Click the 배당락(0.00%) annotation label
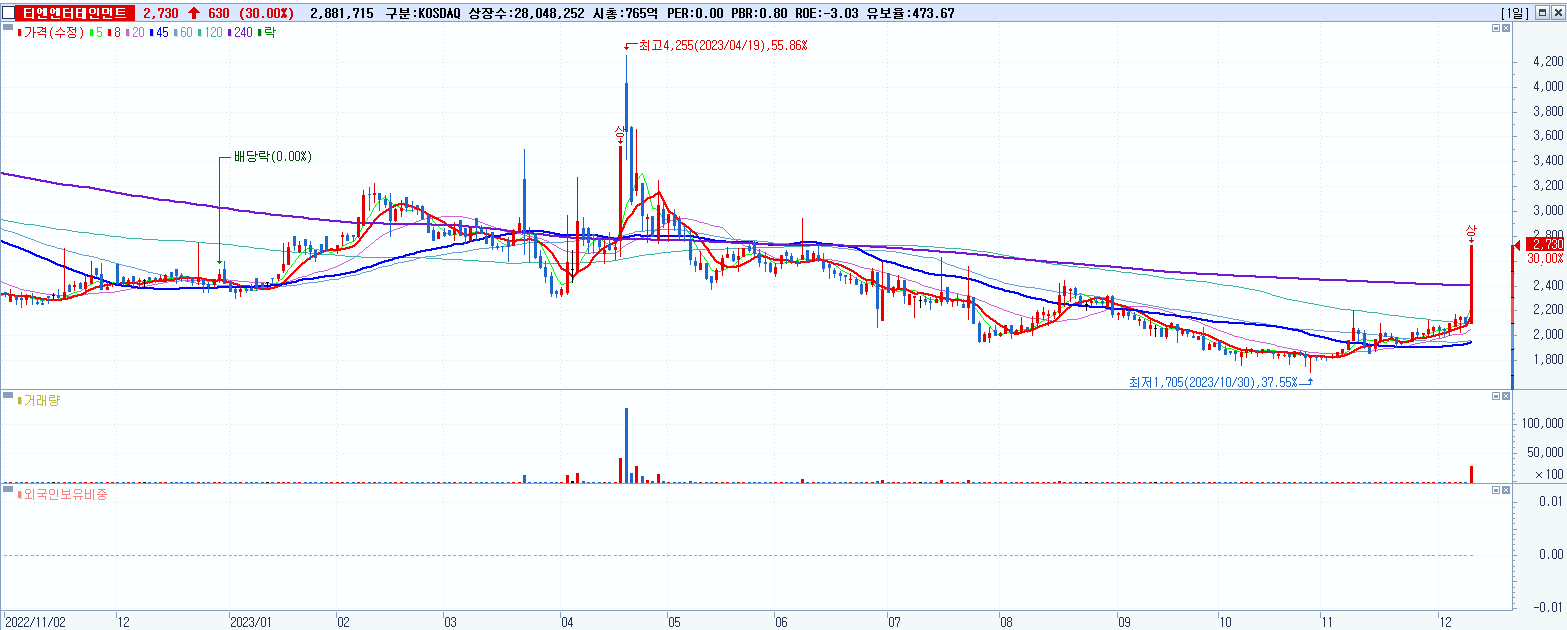The width and height of the screenshot is (1567, 630). pos(273,157)
